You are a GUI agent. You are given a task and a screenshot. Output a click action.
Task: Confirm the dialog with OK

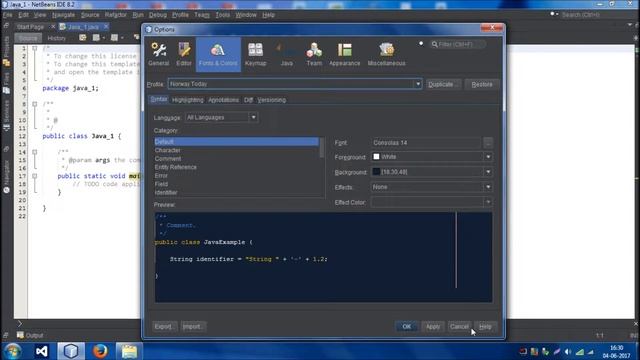pyautogui.click(x=407, y=327)
